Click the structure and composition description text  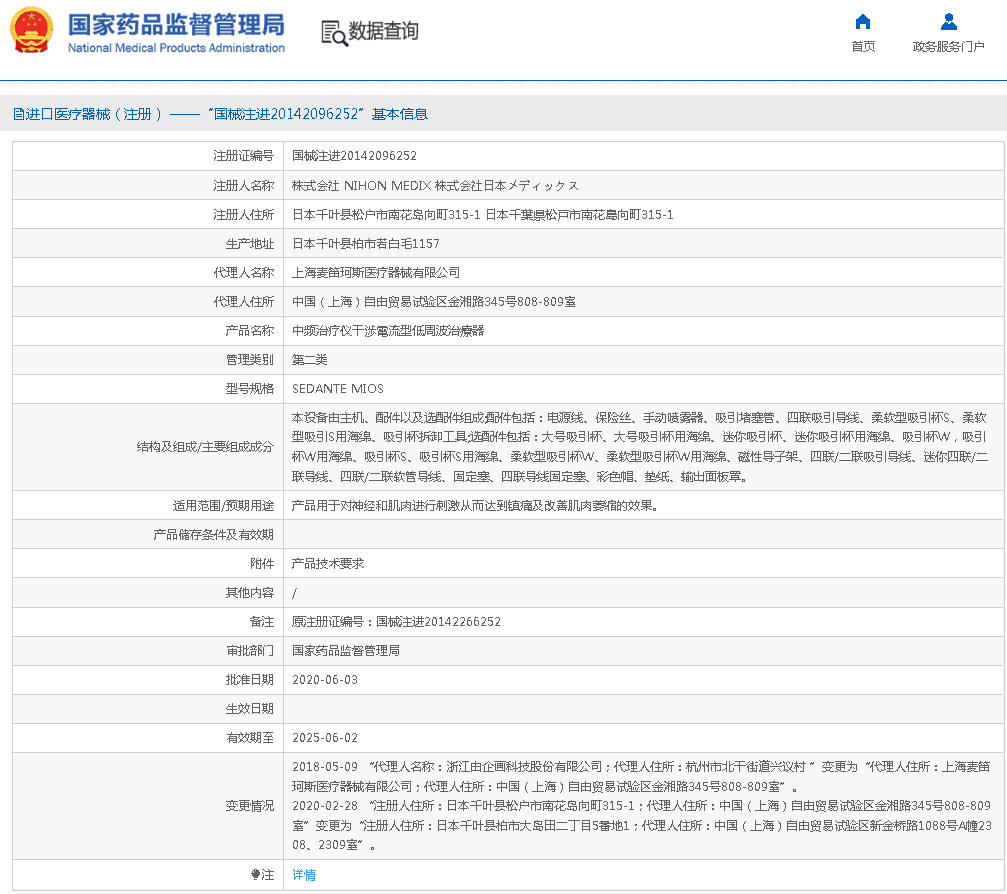click(640, 447)
